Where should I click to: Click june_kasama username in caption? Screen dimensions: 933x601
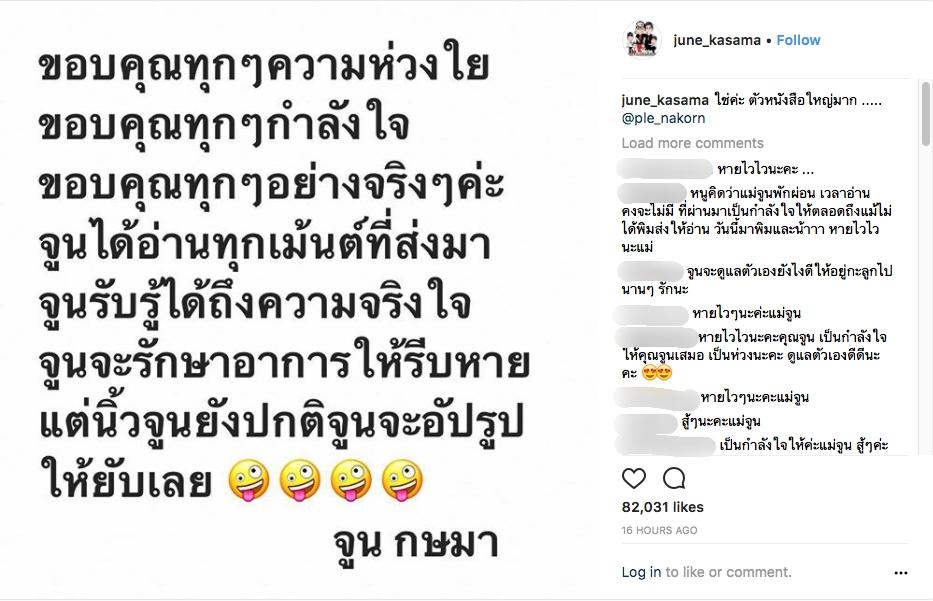click(665, 100)
